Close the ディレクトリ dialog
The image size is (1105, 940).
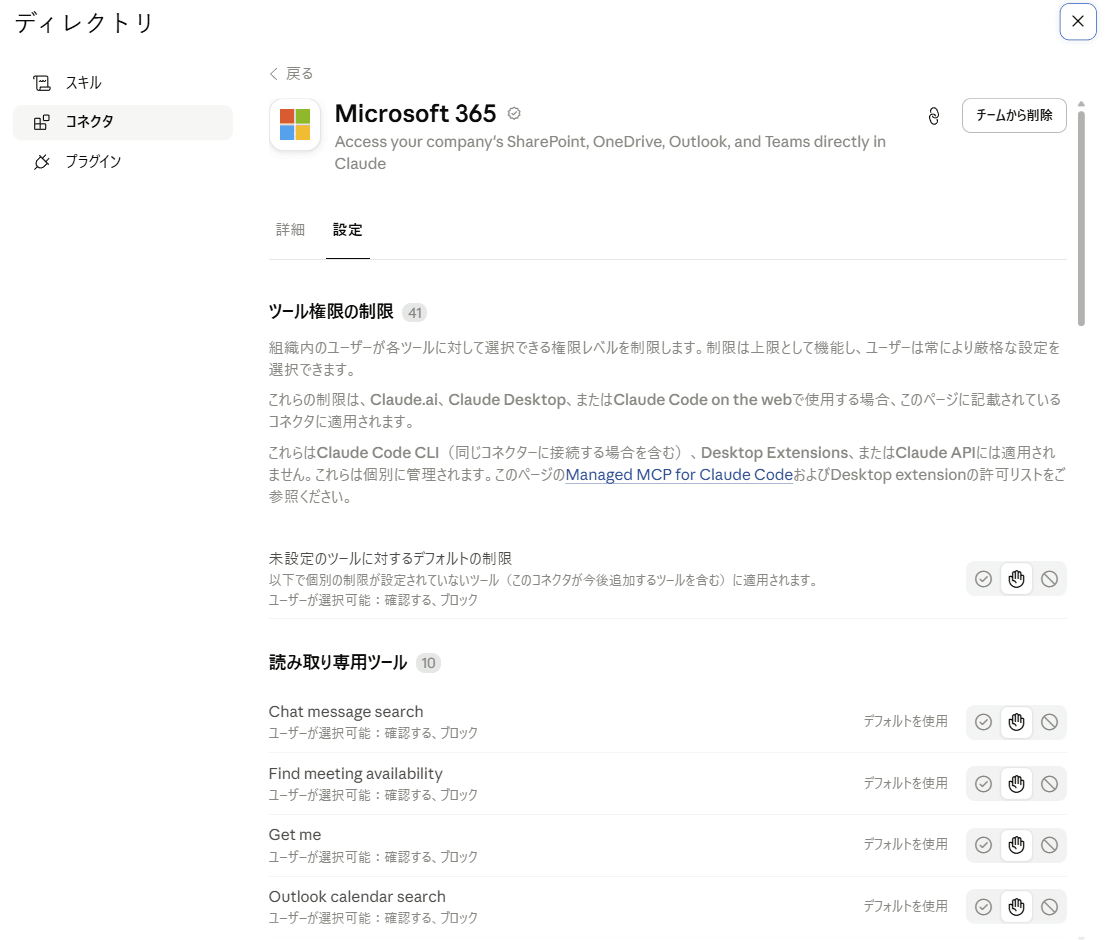1078,22
